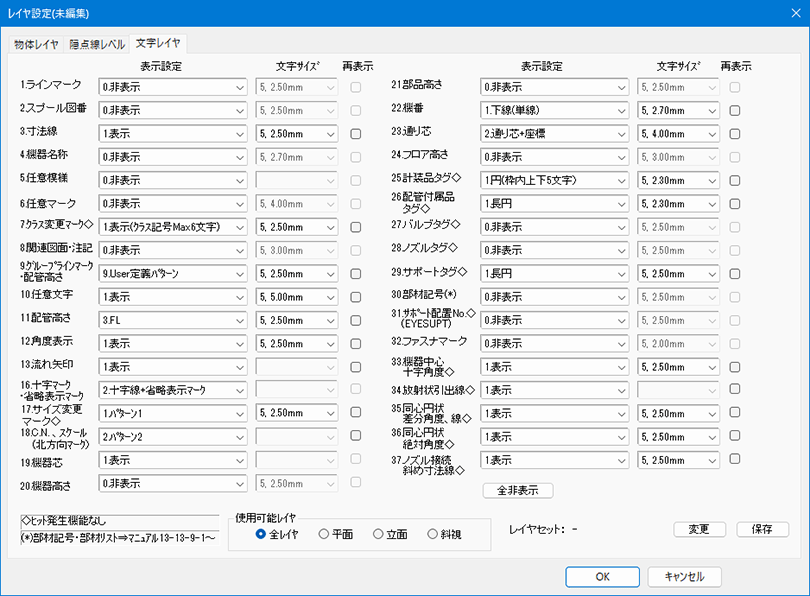Toggle redisplay checkbox for 34.放射状引出線
The image size is (810, 596).
[735, 389]
